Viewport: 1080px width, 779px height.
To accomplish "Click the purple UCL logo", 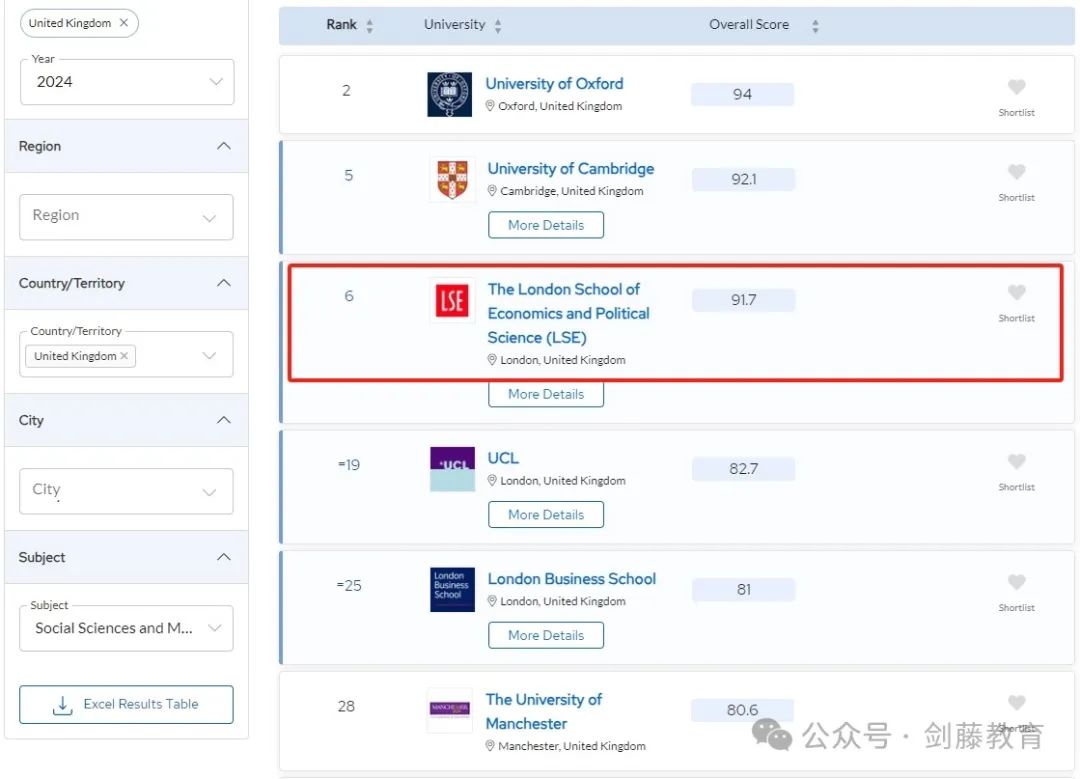I will [453, 469].
